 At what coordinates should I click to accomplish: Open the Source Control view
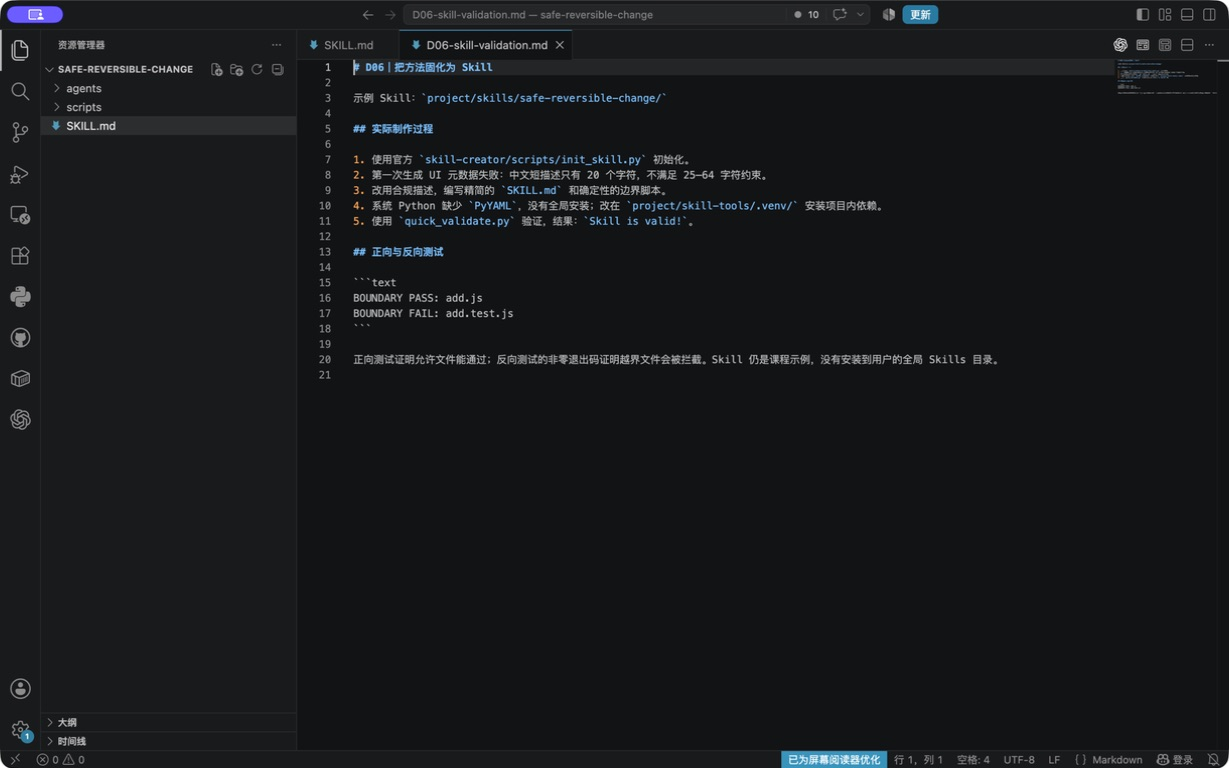coord(20,132)
